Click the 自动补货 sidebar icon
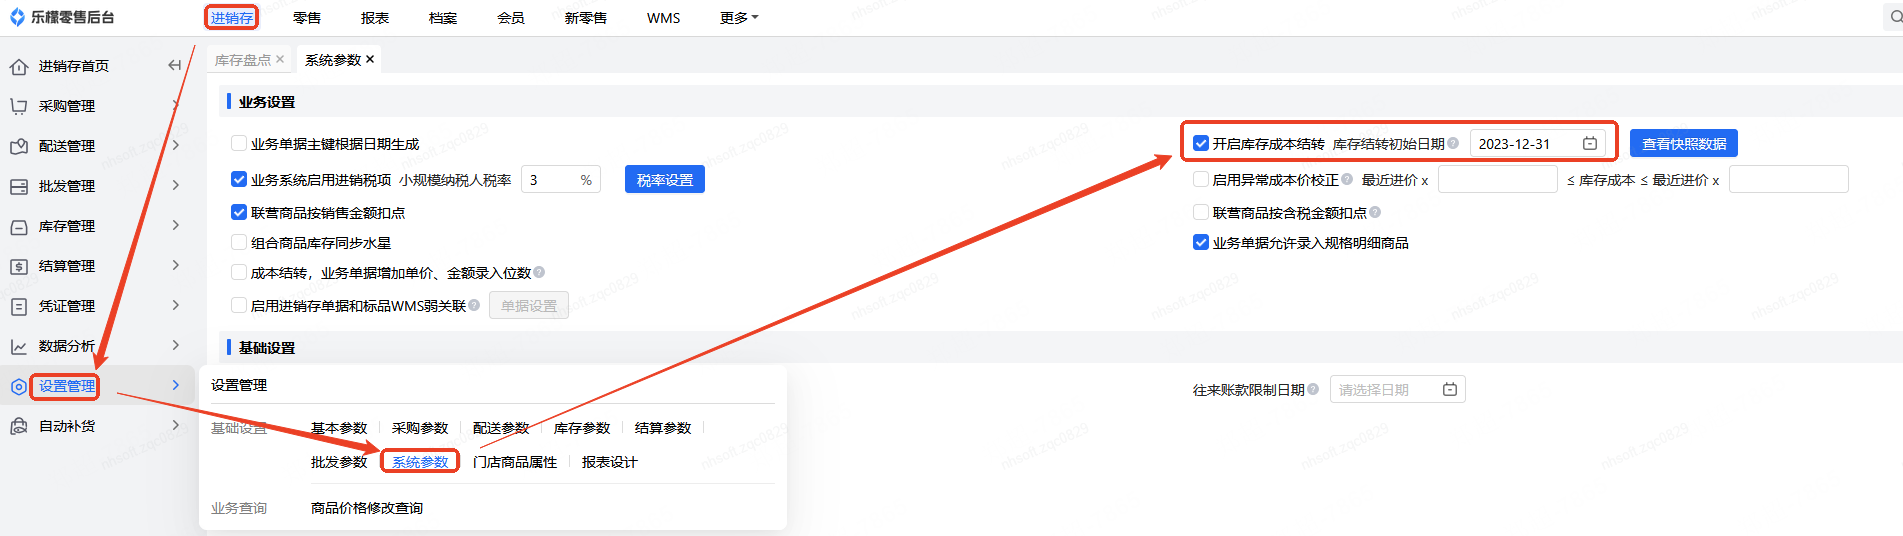This screenshot has height=536, width=1903. click(x=18, y=426)
